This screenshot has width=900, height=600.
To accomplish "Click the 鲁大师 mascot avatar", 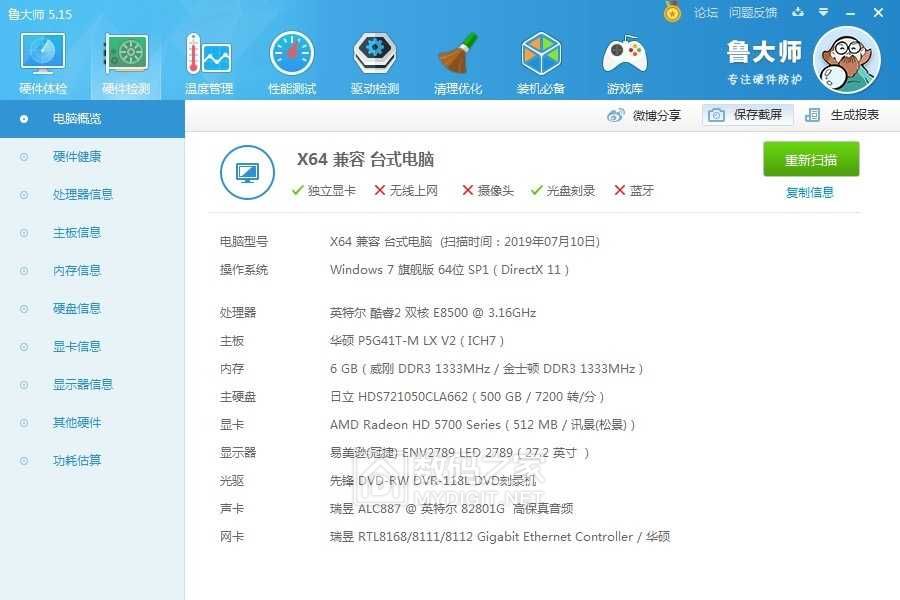I will click(x=847, y=60).
